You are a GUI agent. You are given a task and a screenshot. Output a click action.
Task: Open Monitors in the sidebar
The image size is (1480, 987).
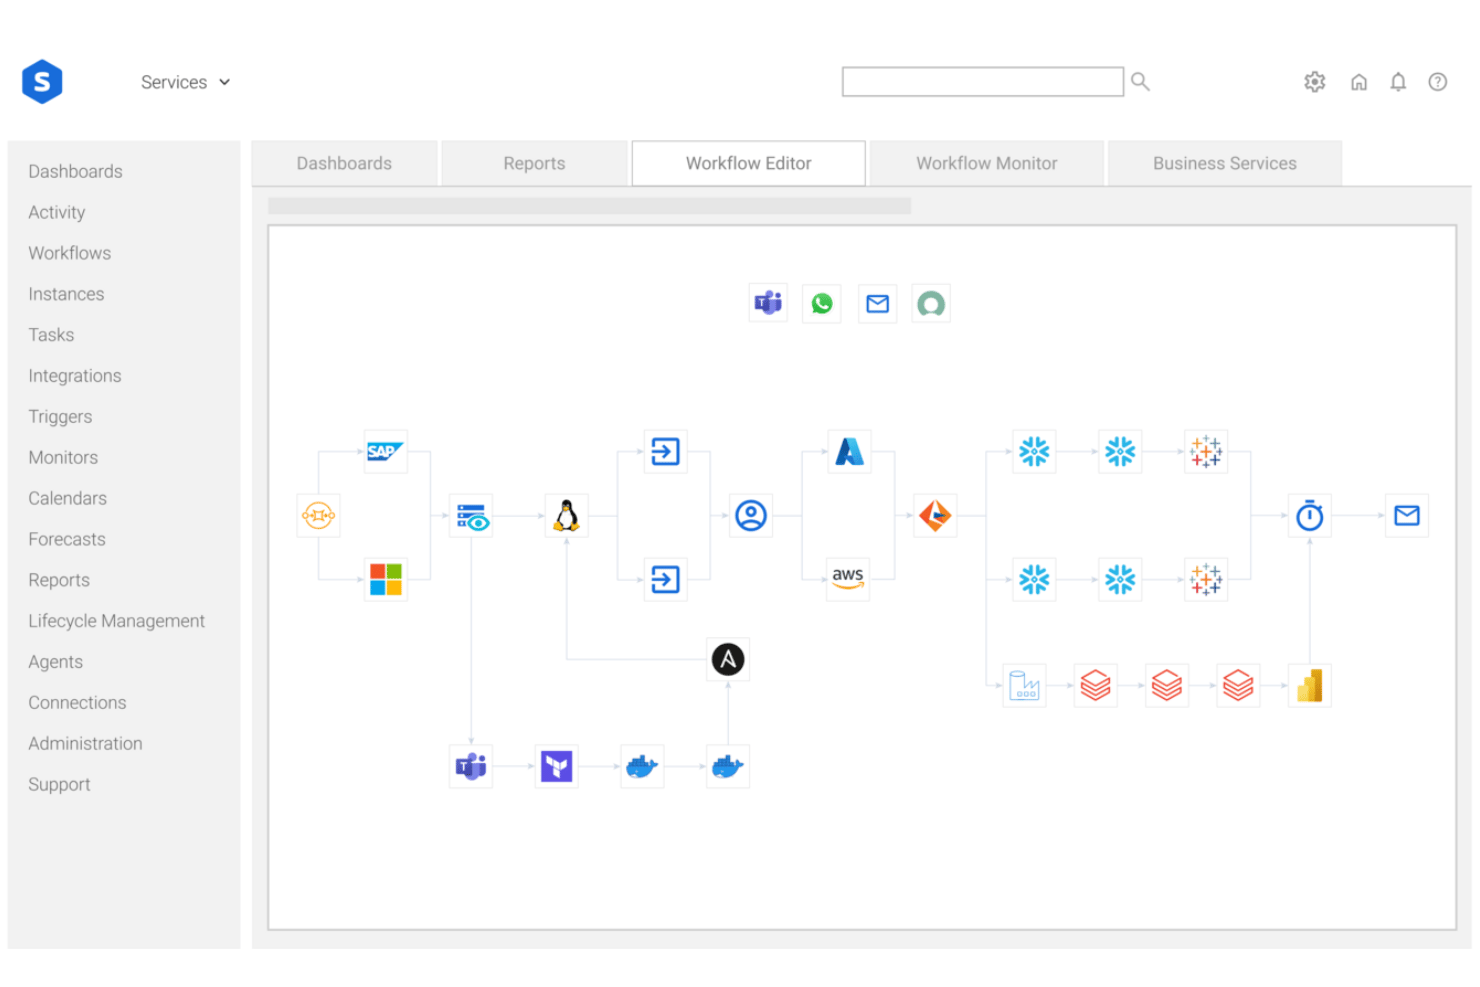click(x=63, y=458)
